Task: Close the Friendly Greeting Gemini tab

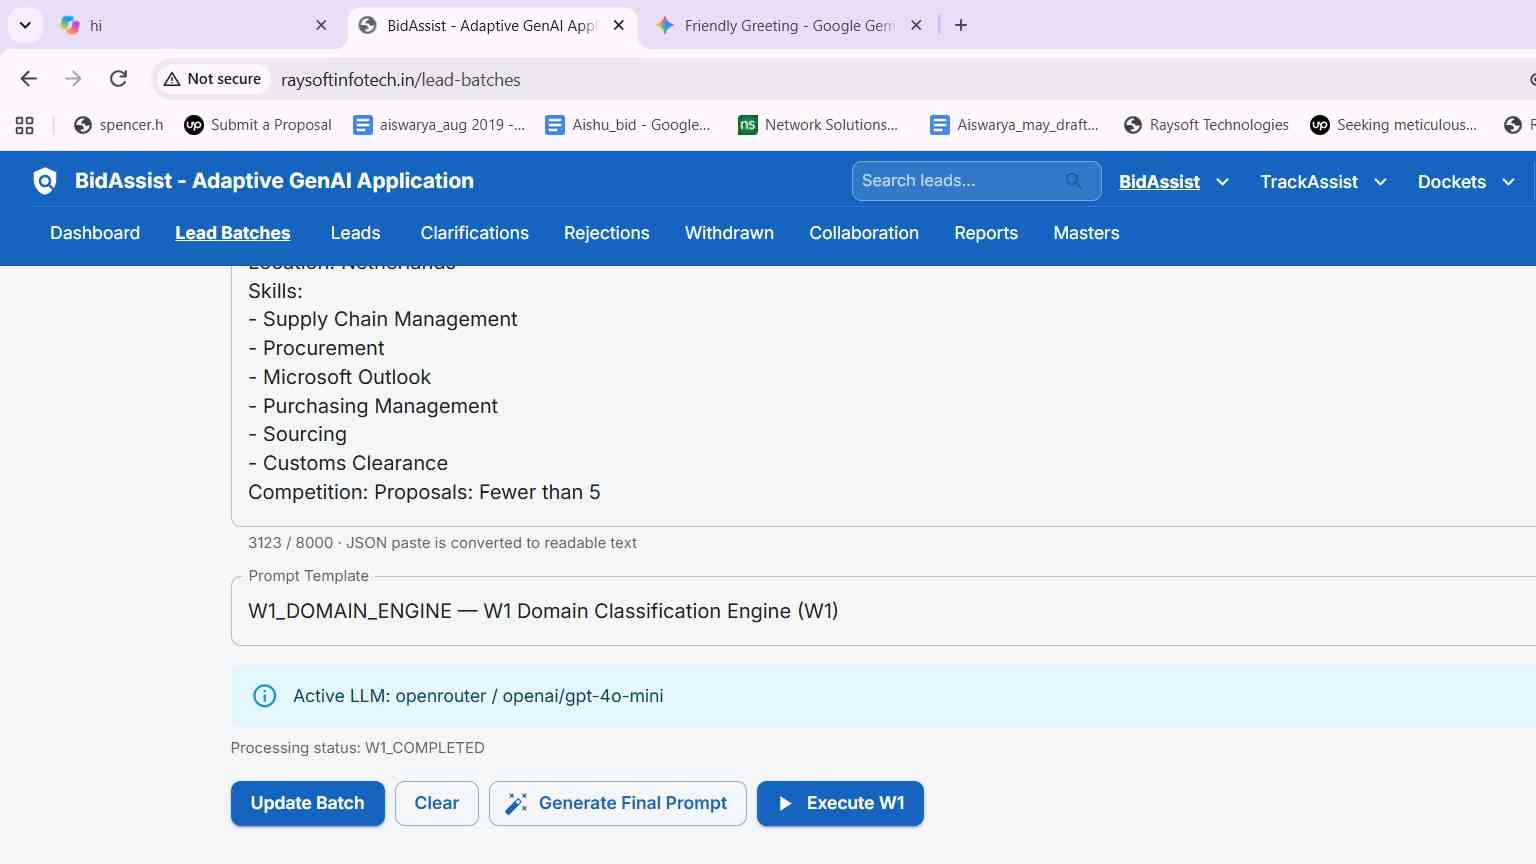Action: coord(916,25)
